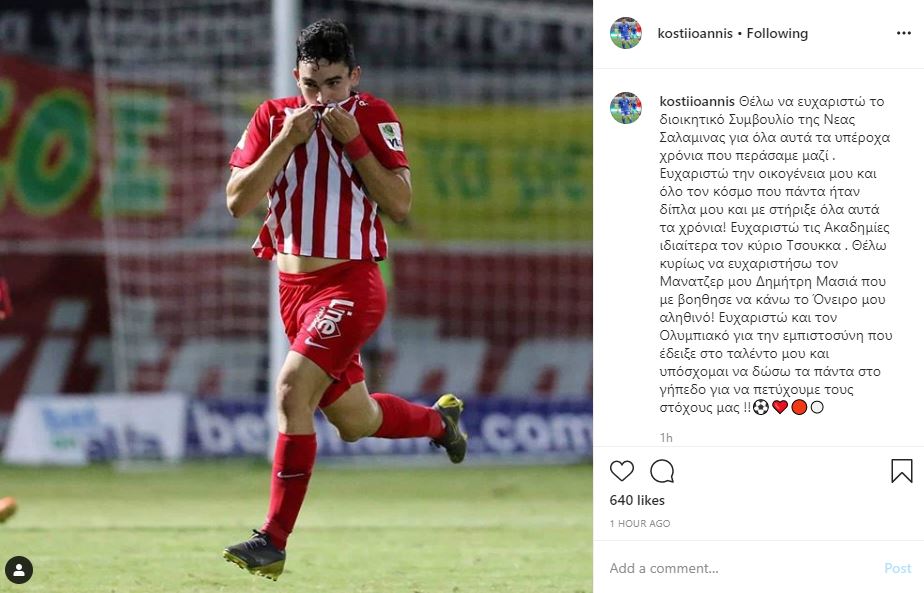
Task: Open the 1 HOUR AGO timestamp link
Action: (640, 523)
